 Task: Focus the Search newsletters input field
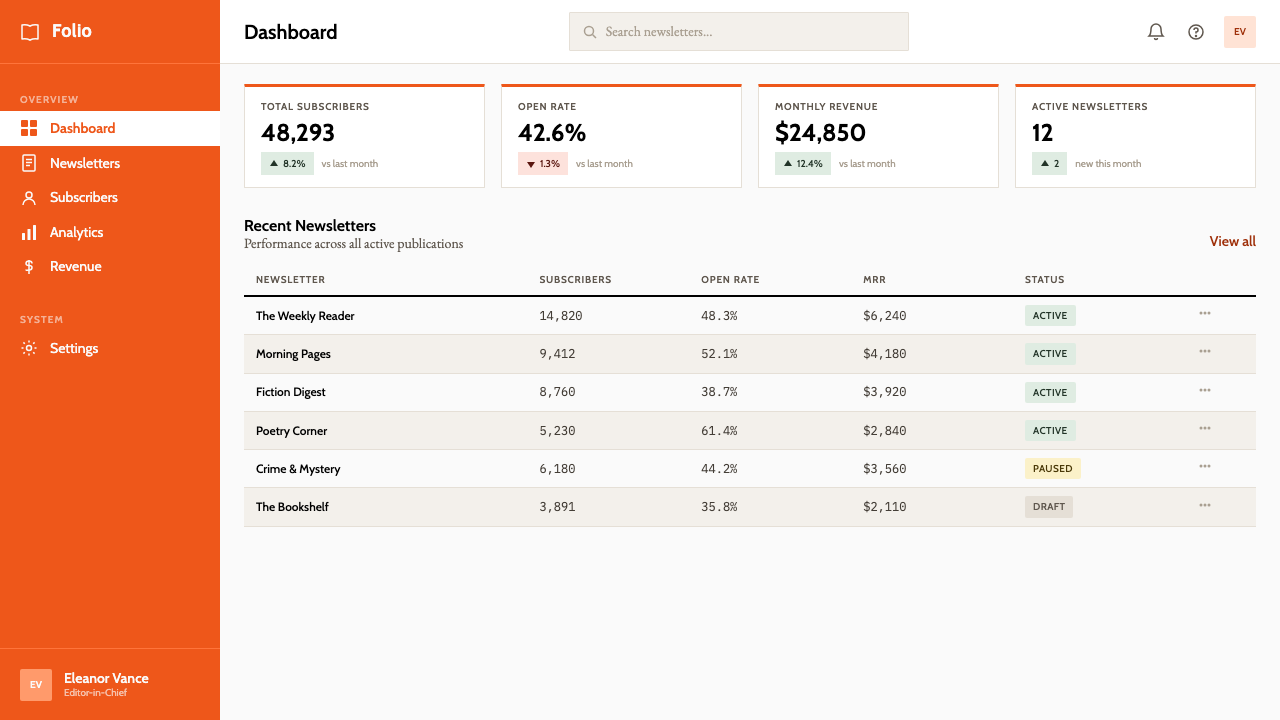[739, 31]
